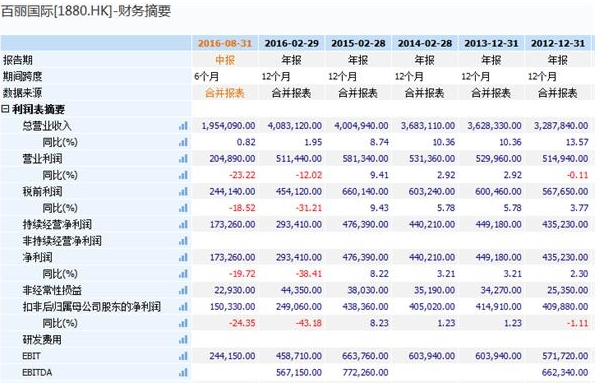The image size is (604, 389).
Task: Select the 2012-12-31 column header
Action: [558, 43]
